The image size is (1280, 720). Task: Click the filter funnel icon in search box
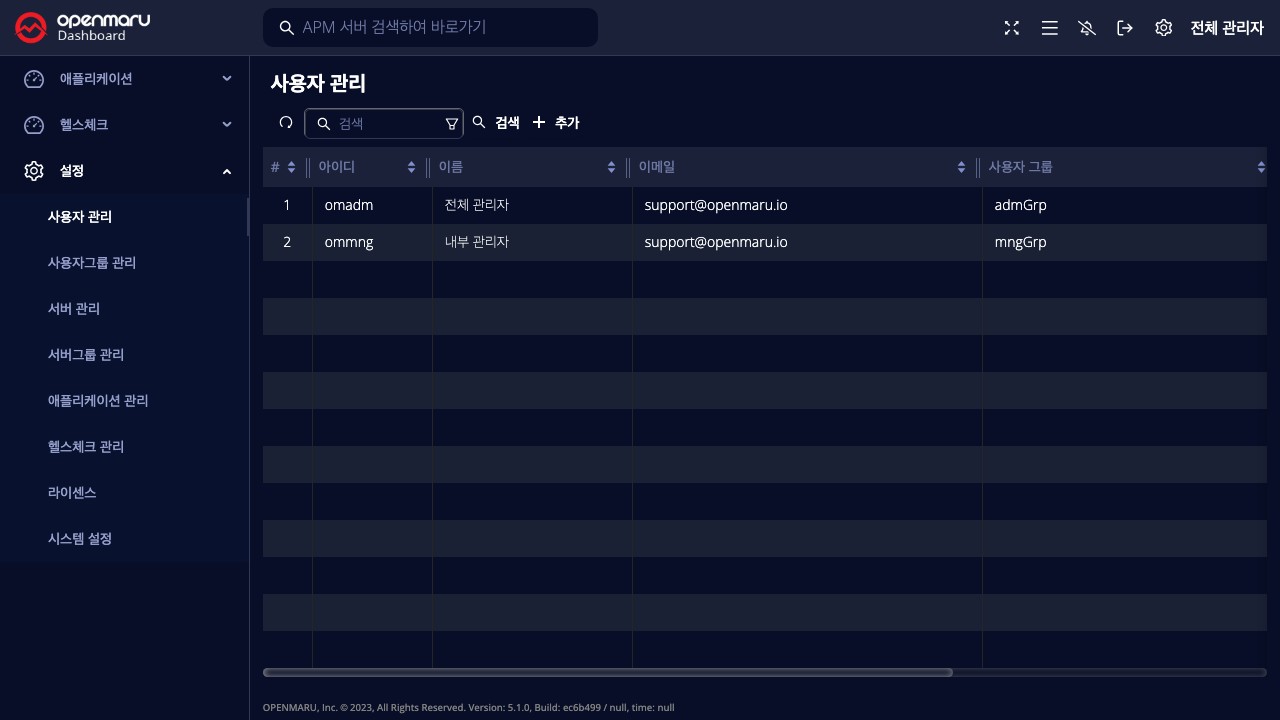(x=451, y=124)
